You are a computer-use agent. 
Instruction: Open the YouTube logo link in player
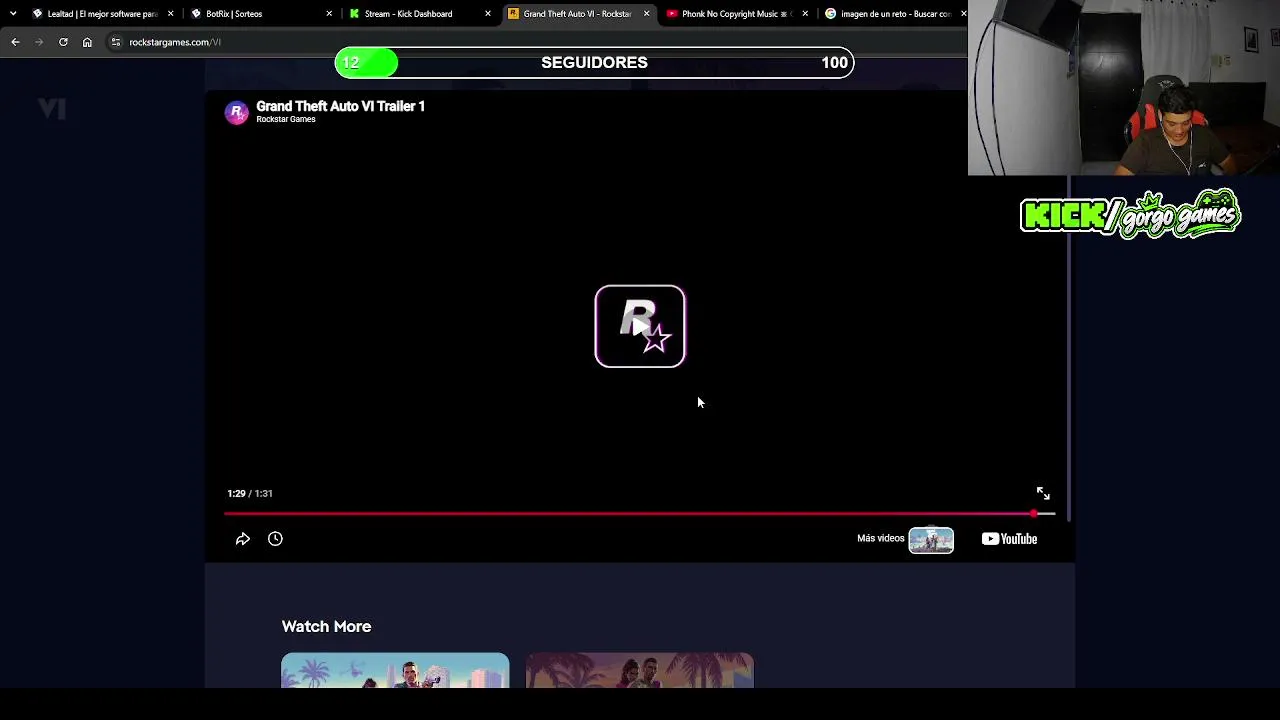point(1009,539)
